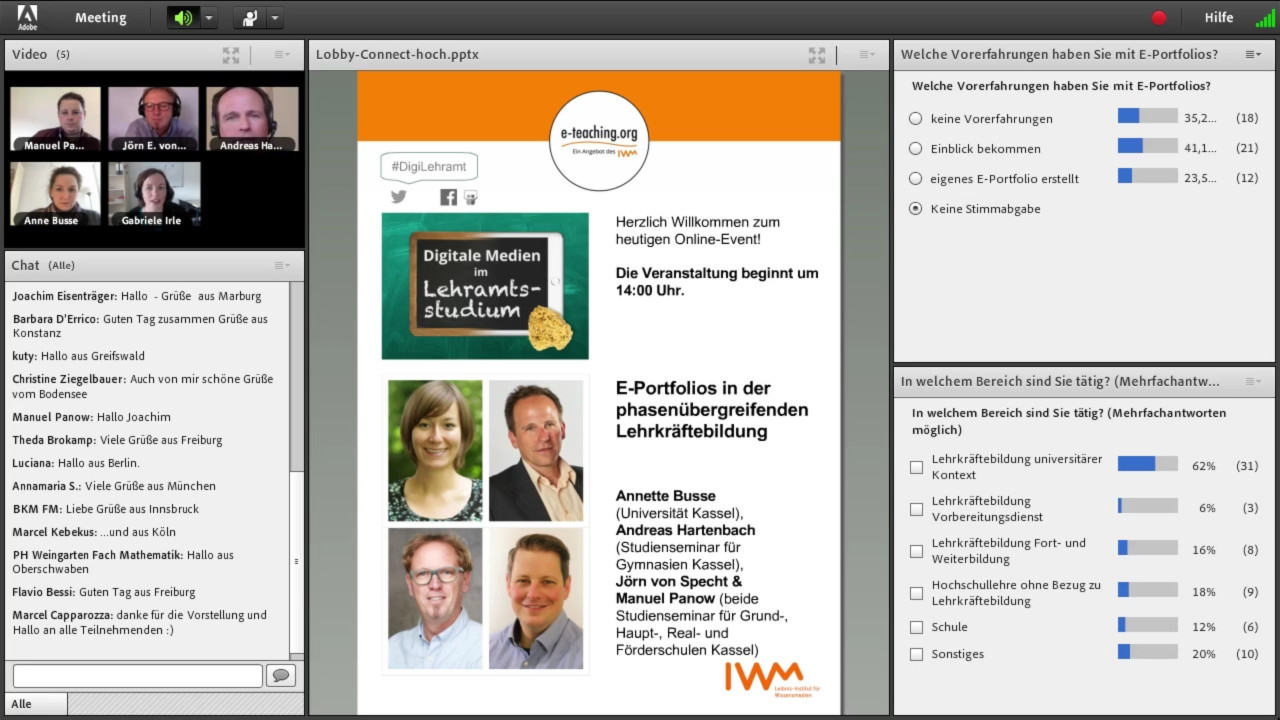Click the 62% result bar
Screen dimensions: 1280x720
[1147, 464]
